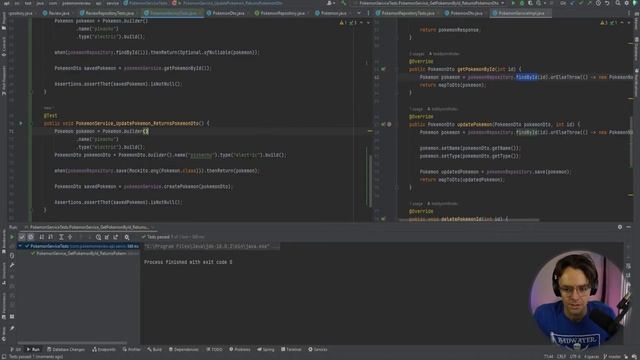
Task: Open Database Changes tool window
Action: [x=66, y=349]
